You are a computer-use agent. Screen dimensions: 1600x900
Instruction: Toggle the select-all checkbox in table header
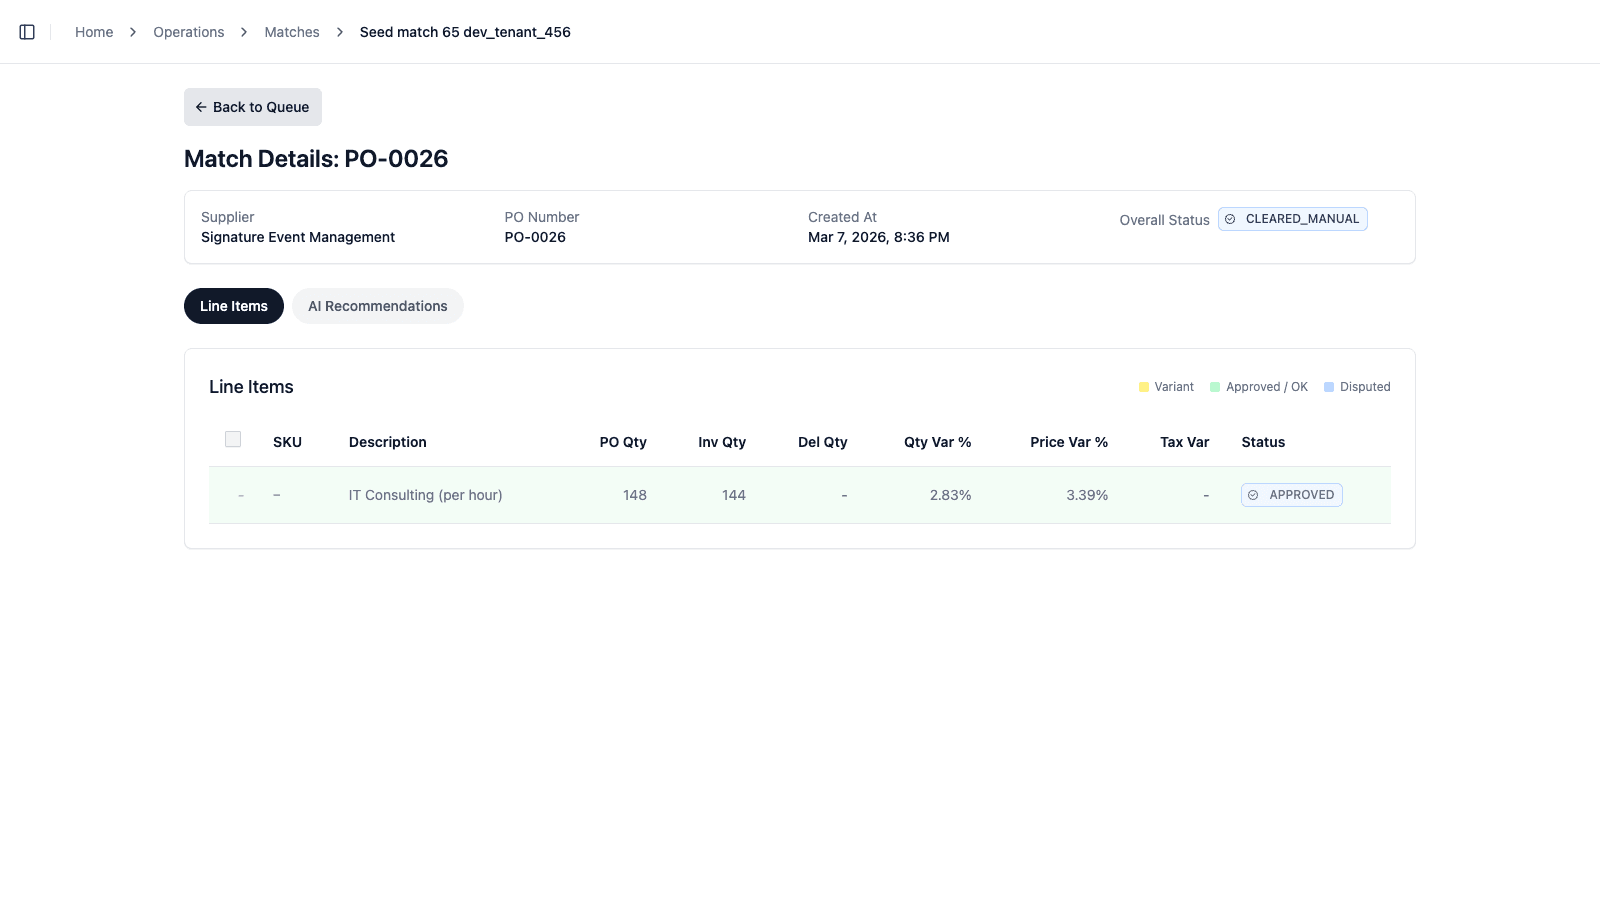232,439
